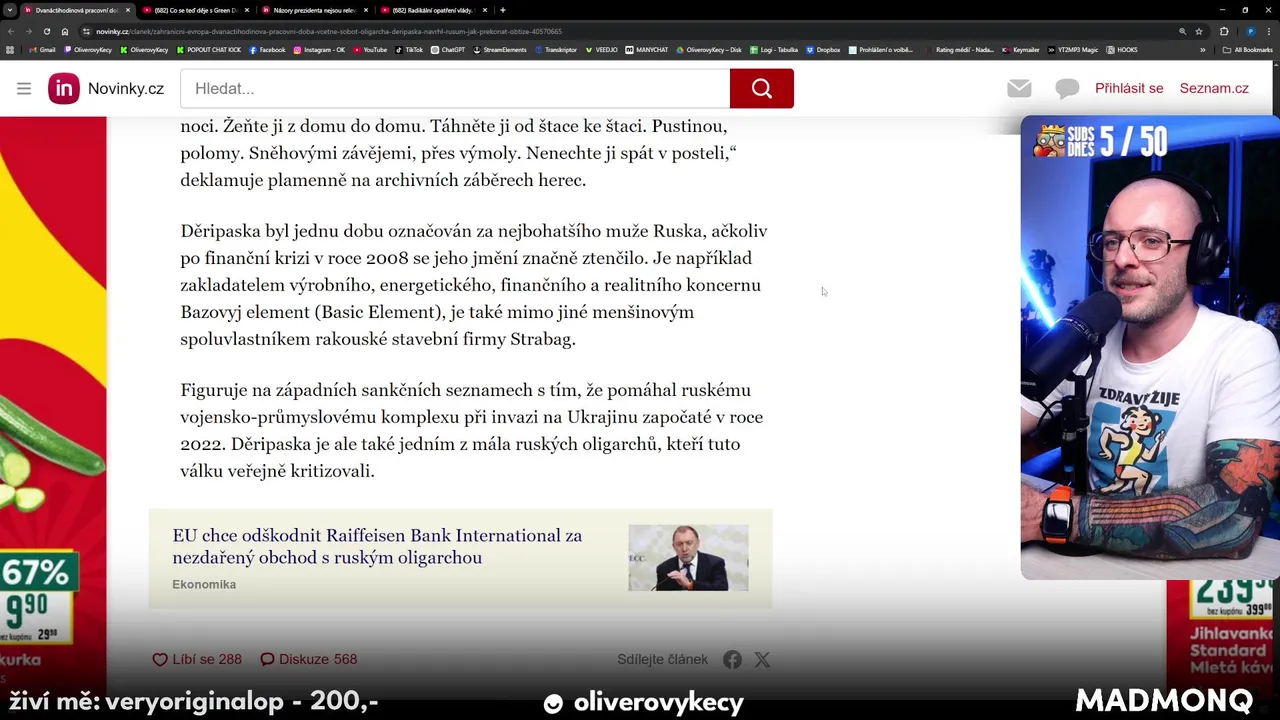The image size is (1280, 720).
Task: Click the red search magnifier button
Action: pos(762,88)
